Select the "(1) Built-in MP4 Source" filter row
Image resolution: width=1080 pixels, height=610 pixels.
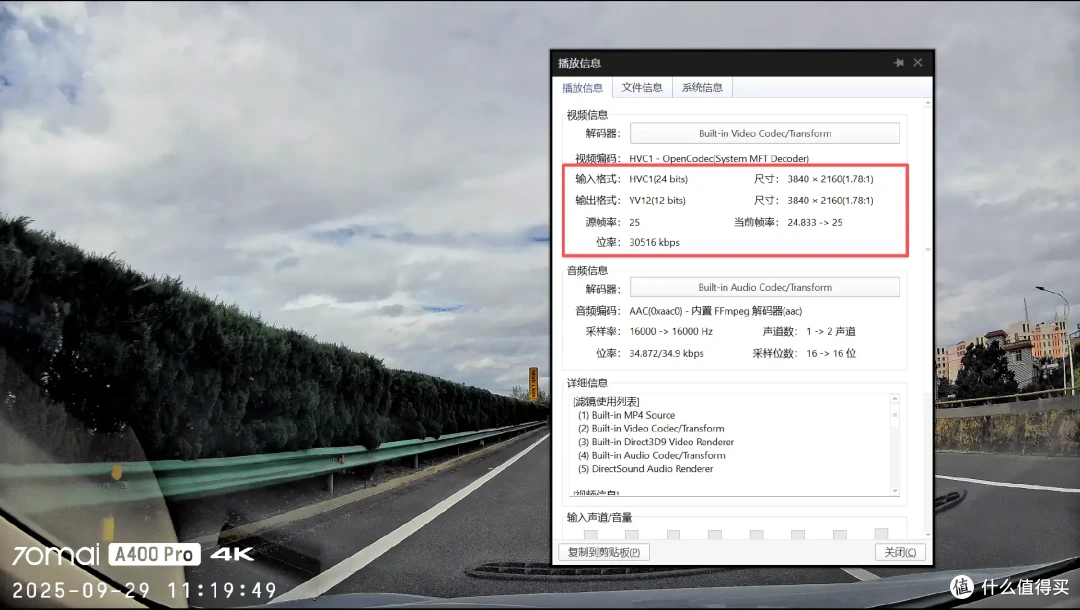click(x=626, y=415)
